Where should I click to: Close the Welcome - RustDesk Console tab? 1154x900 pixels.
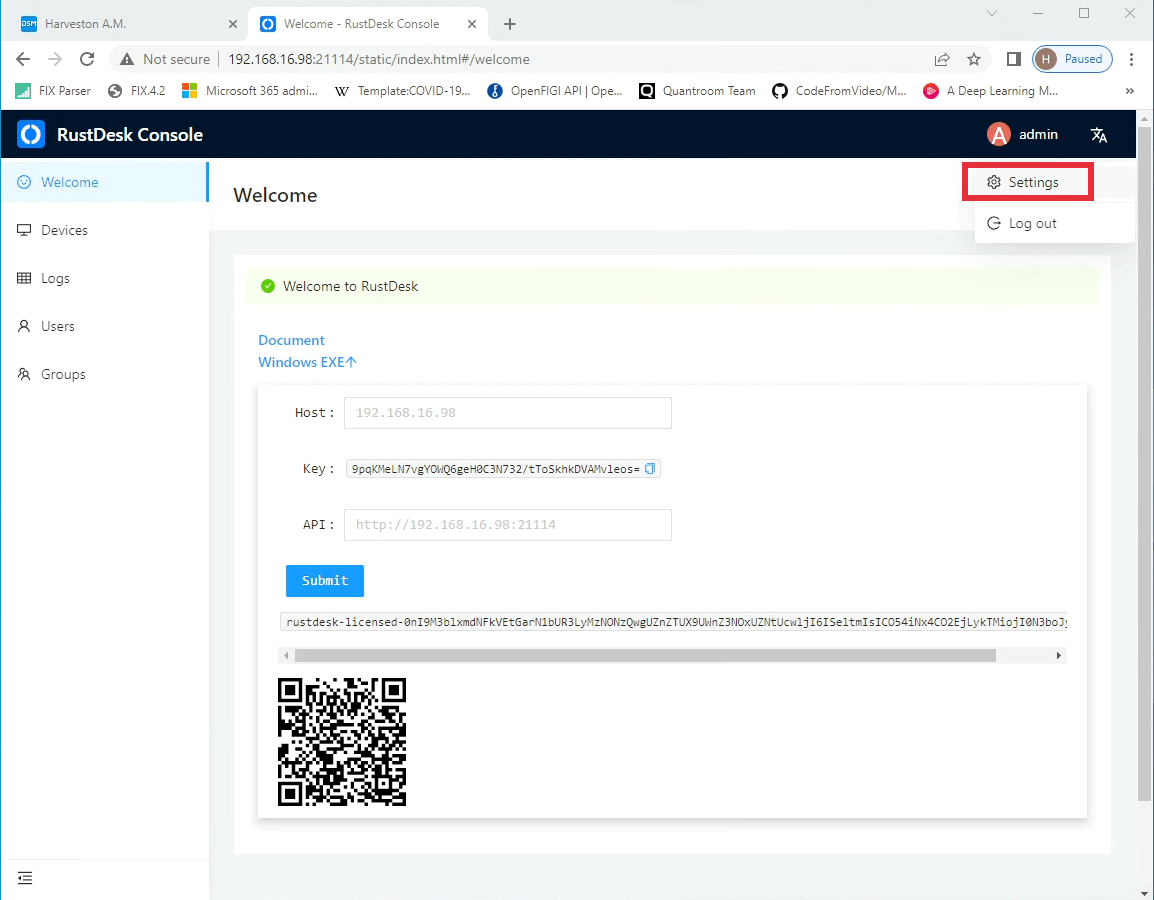472,24
